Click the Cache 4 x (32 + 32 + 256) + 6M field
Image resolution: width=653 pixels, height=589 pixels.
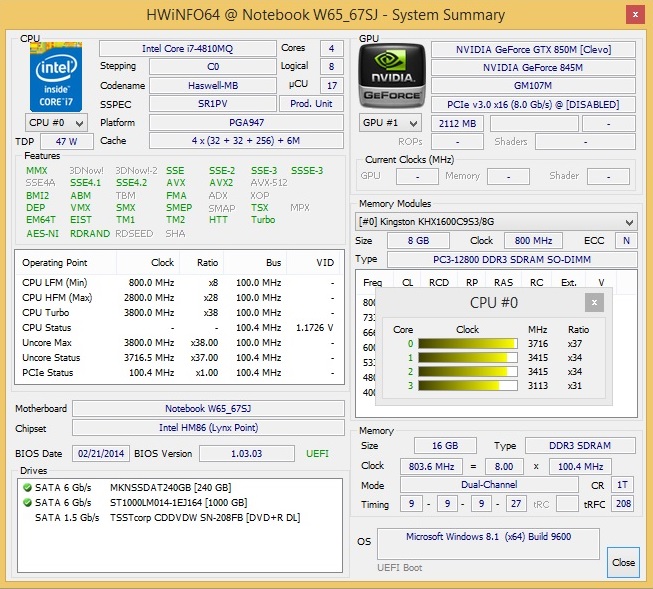coord(247,141)
